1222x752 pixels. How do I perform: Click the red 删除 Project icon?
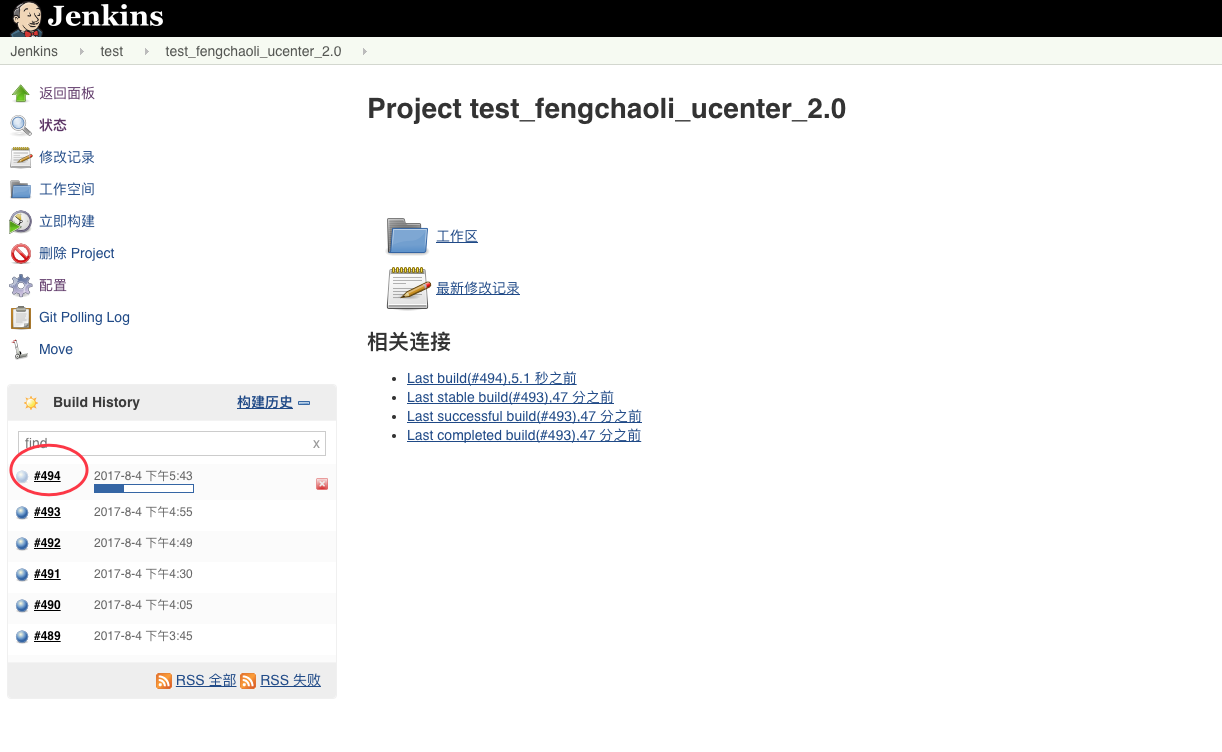click(x=21, y=253)
